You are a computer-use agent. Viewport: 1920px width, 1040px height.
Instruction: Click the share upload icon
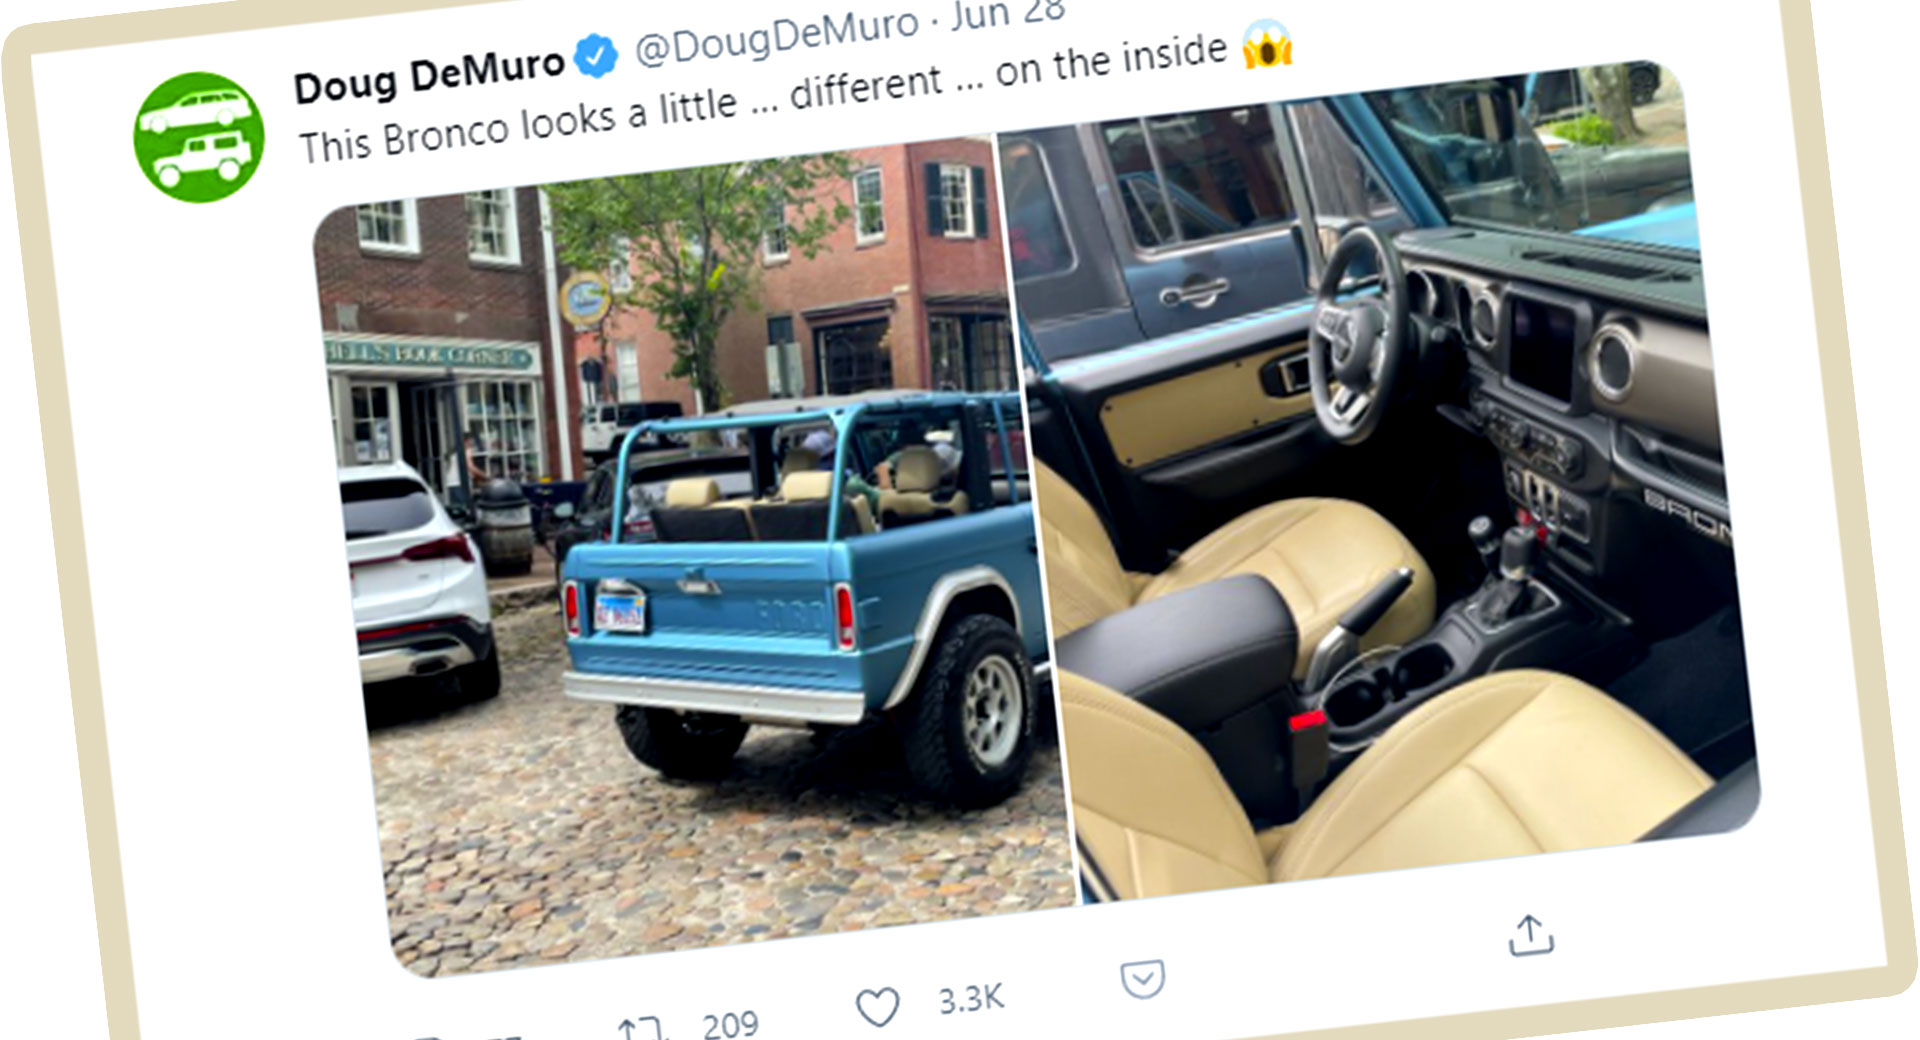(x=1530, y=935)
